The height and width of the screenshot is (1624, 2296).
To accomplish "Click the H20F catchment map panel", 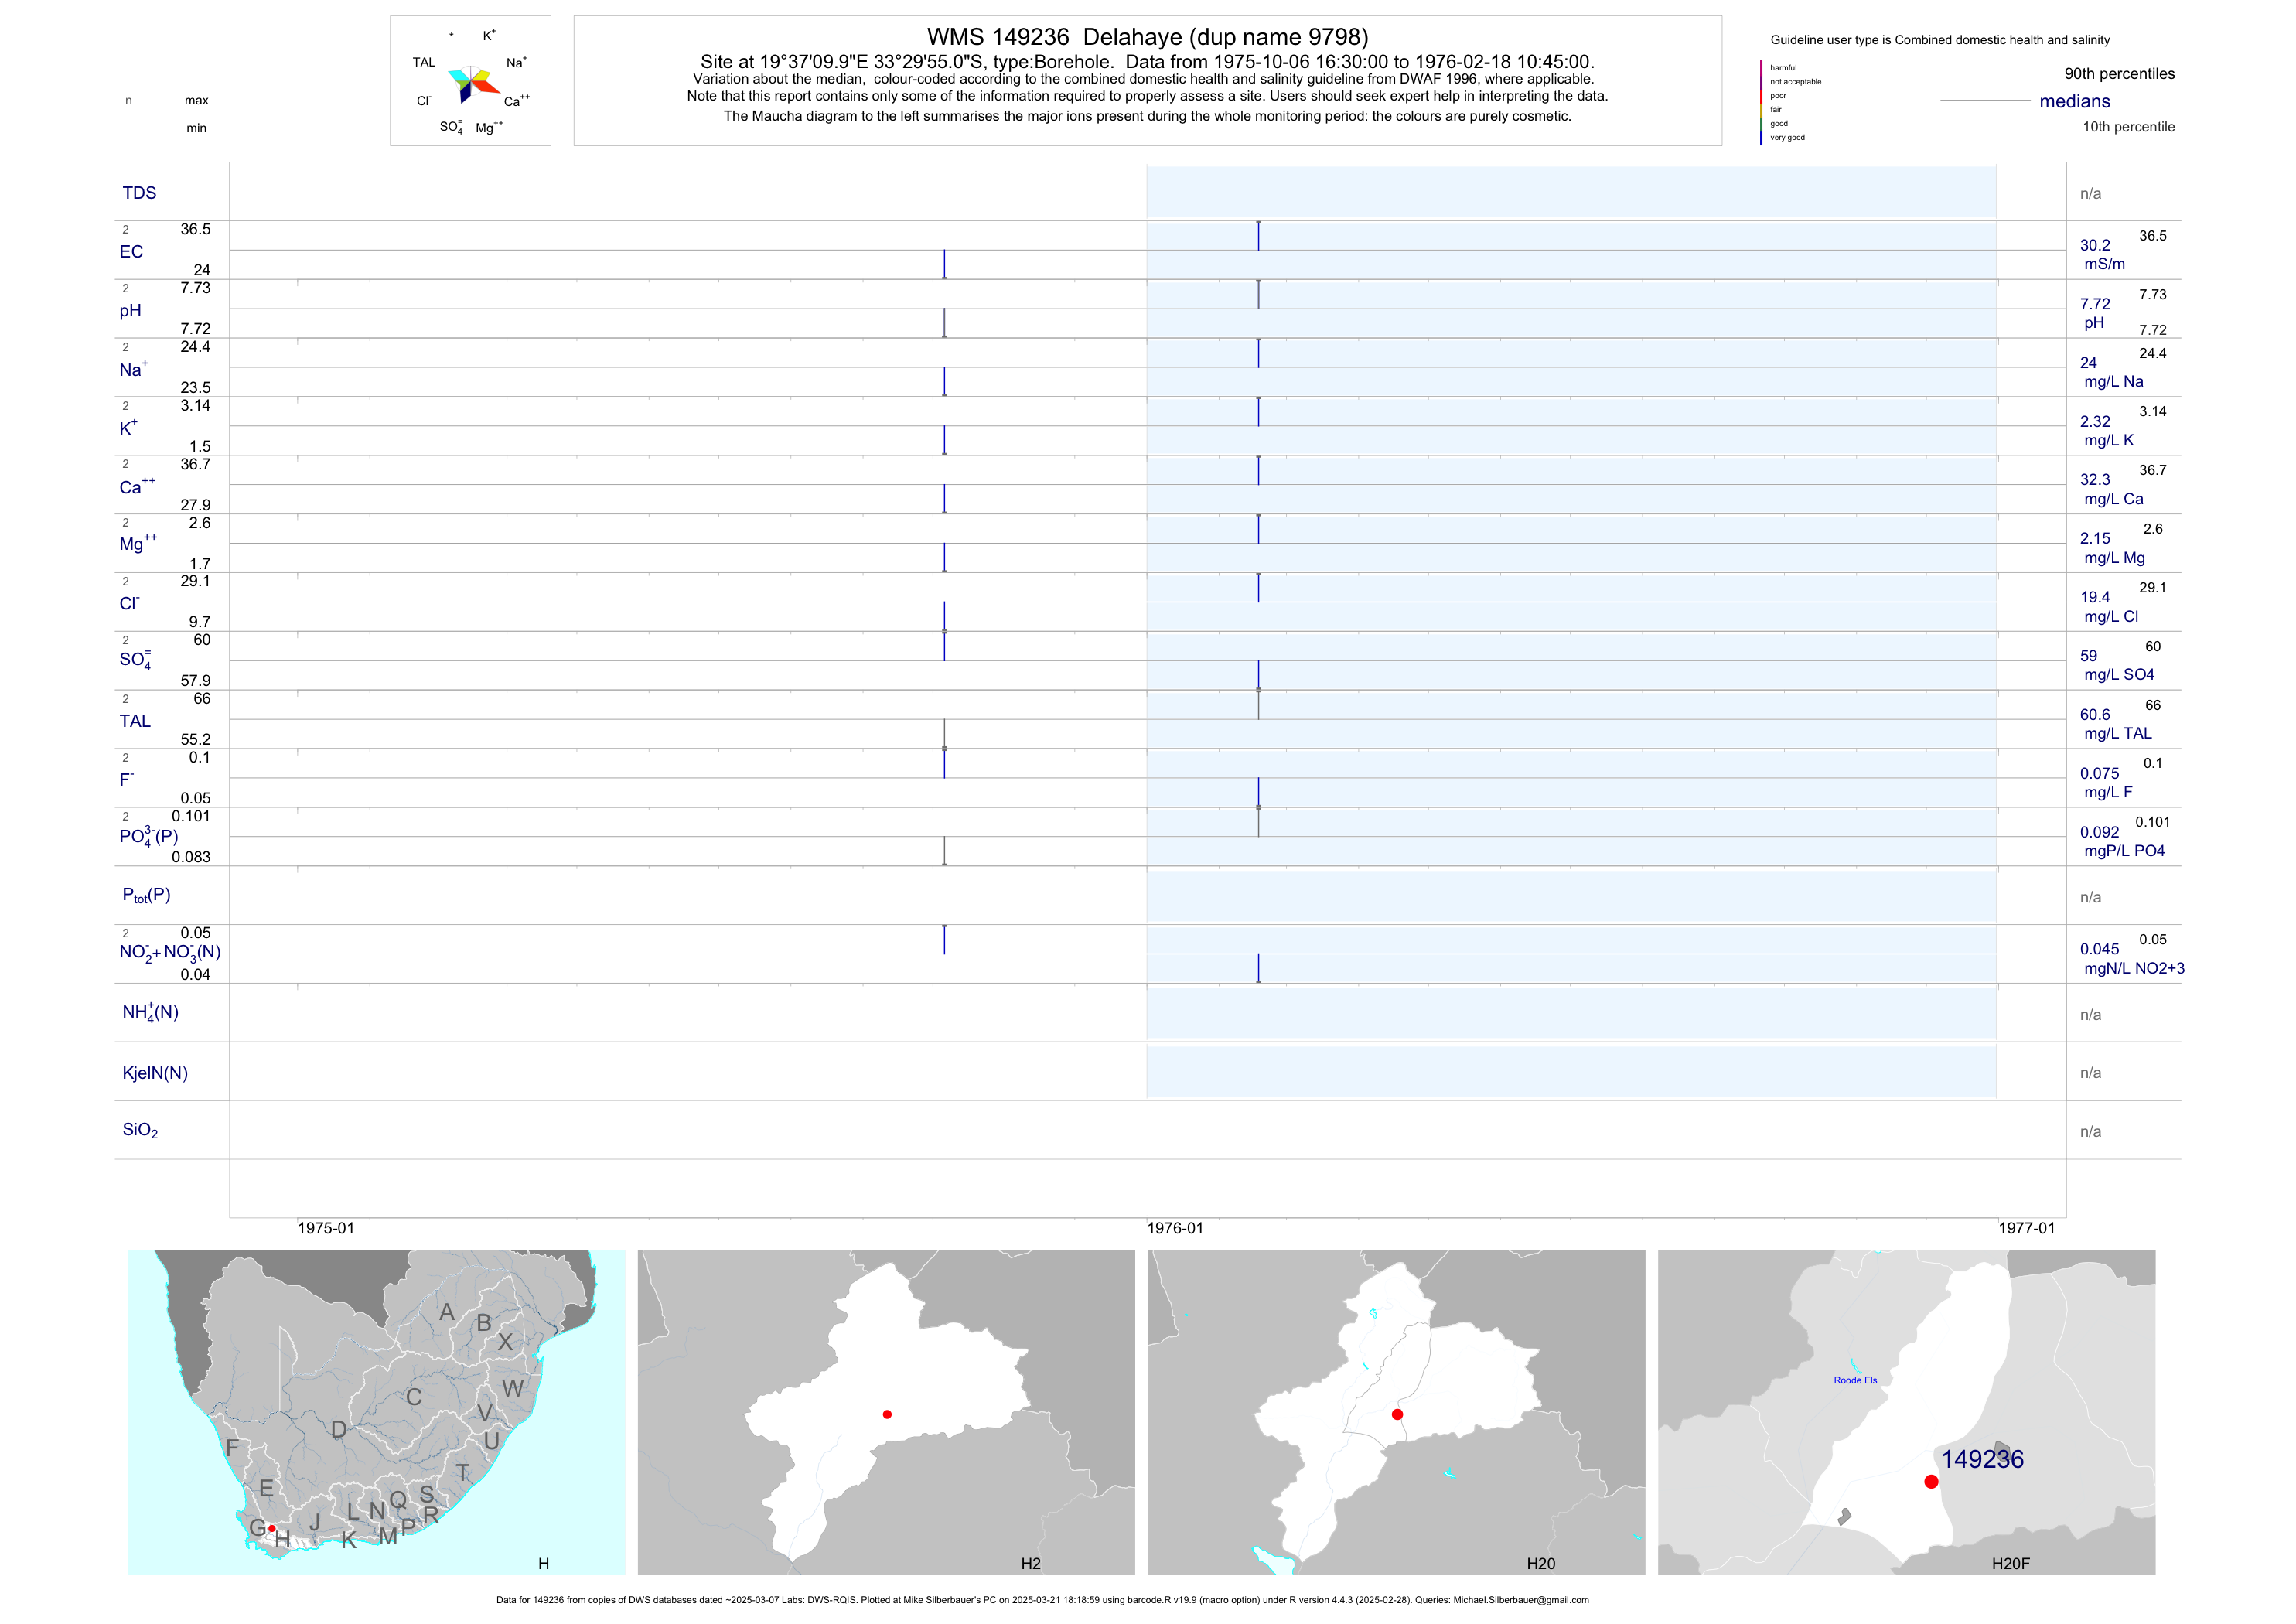I will pyautogui.click(x=1906, y=1412).
